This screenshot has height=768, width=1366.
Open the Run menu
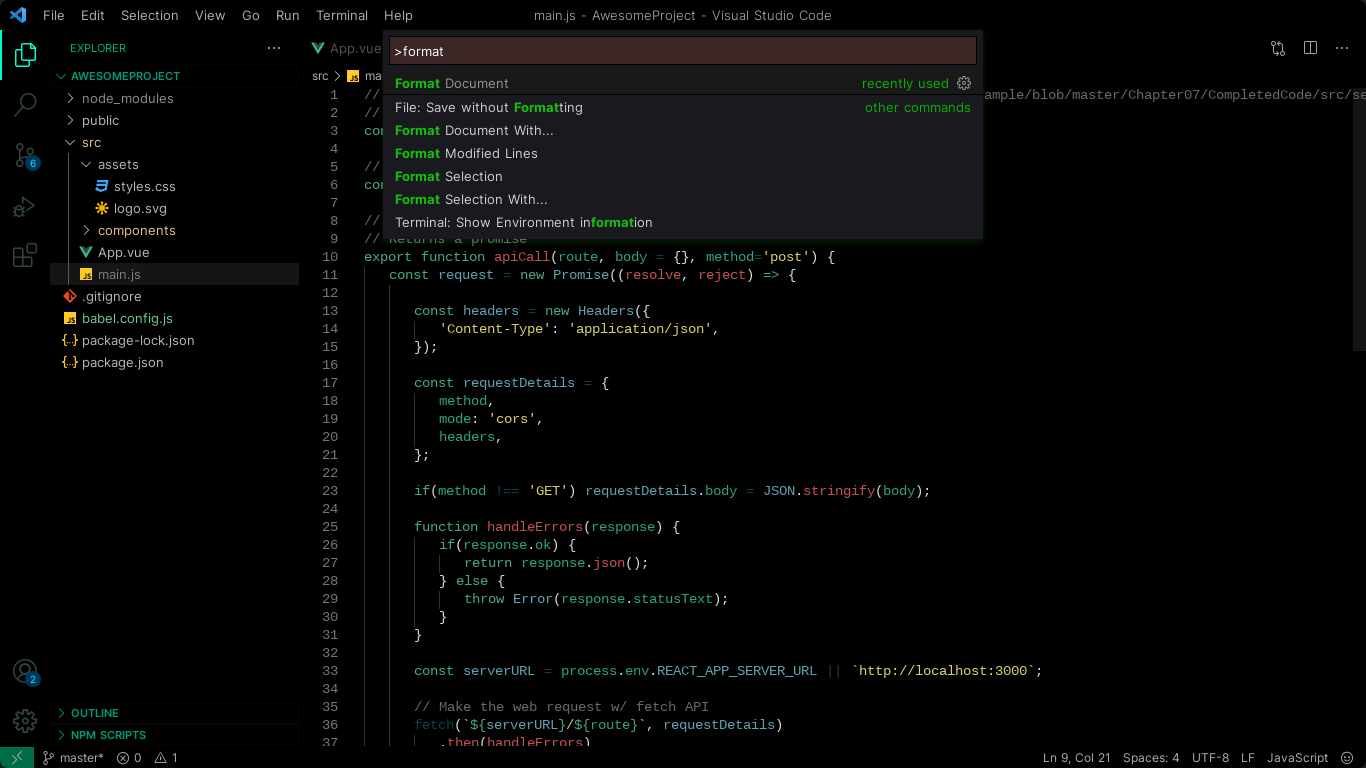[287, 15]
